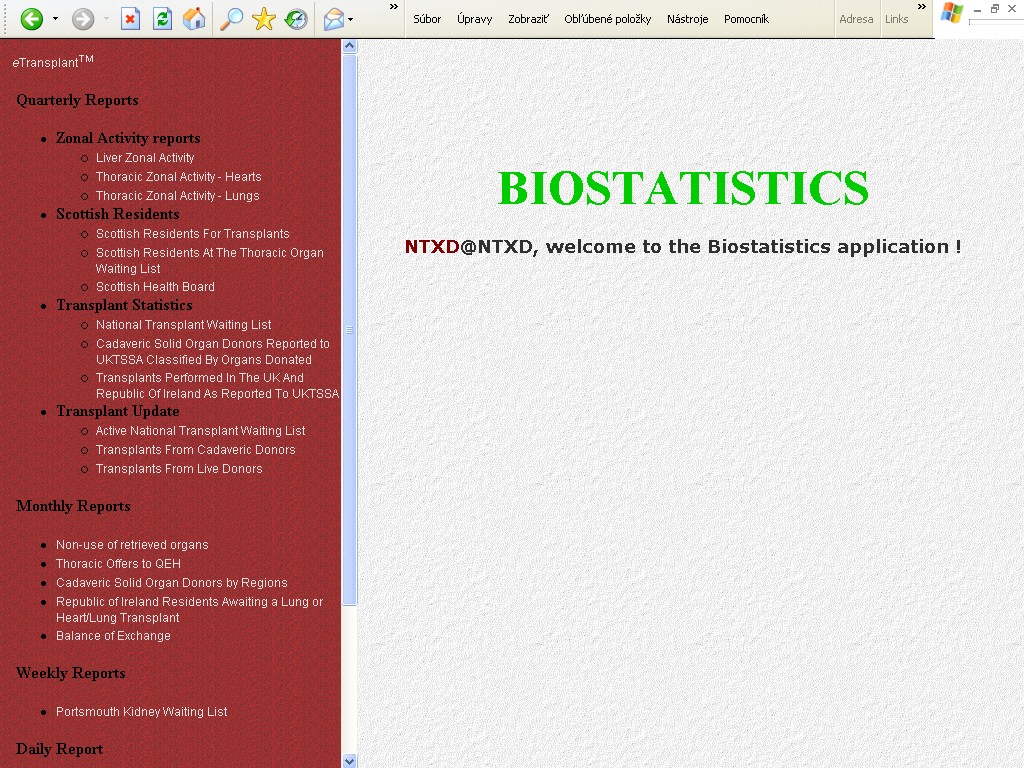Click the Daily Report heading
Viewport: 1024px width, 768px height.
[59, 749]
